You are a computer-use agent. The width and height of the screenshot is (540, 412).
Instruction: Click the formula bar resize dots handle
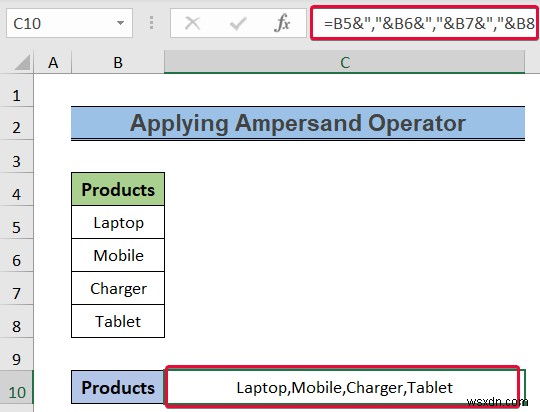pyautogui.click(x=151, y=23)
